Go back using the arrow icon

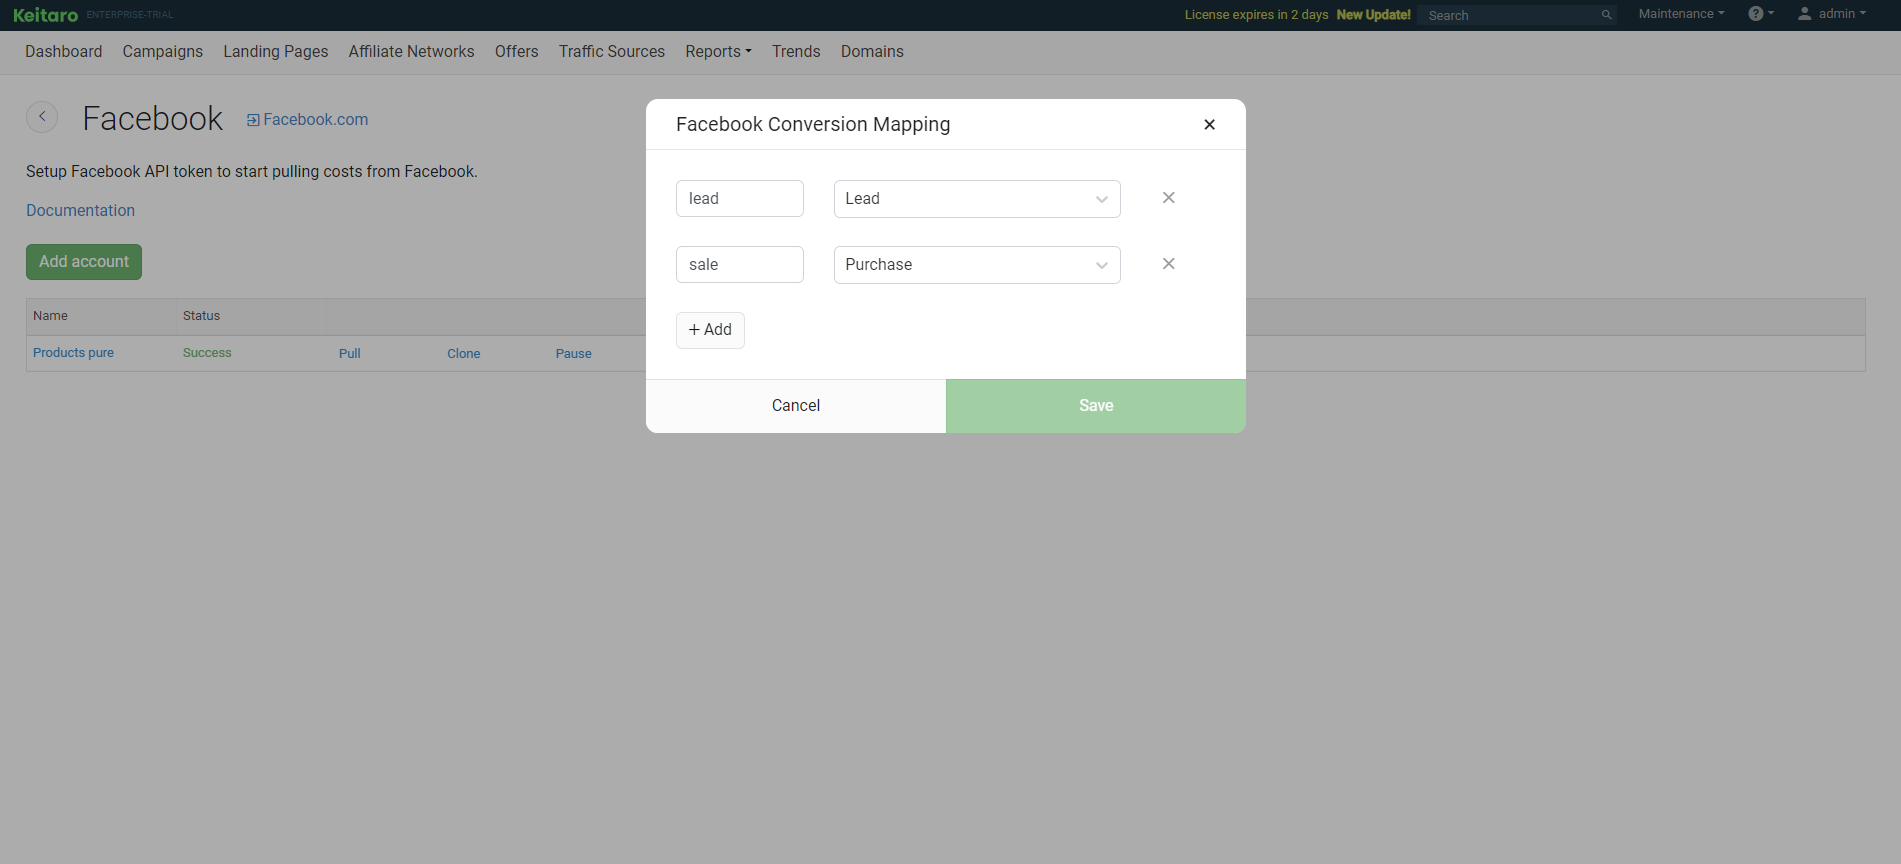click(x=42, y=117)
